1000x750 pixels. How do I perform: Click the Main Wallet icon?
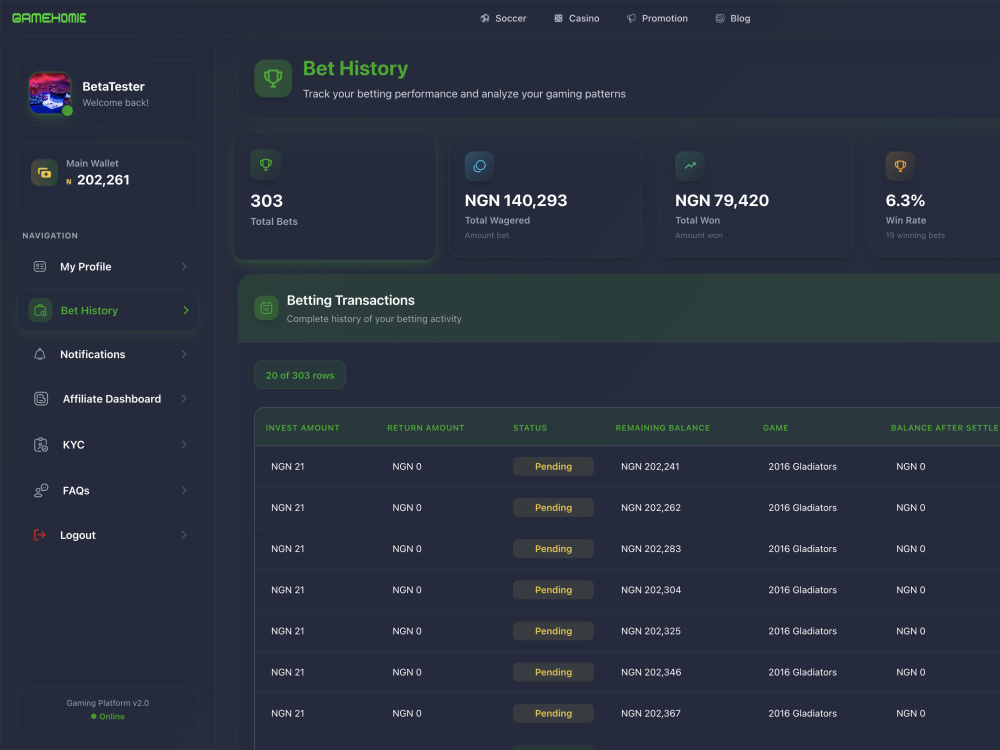pos(44,173)
